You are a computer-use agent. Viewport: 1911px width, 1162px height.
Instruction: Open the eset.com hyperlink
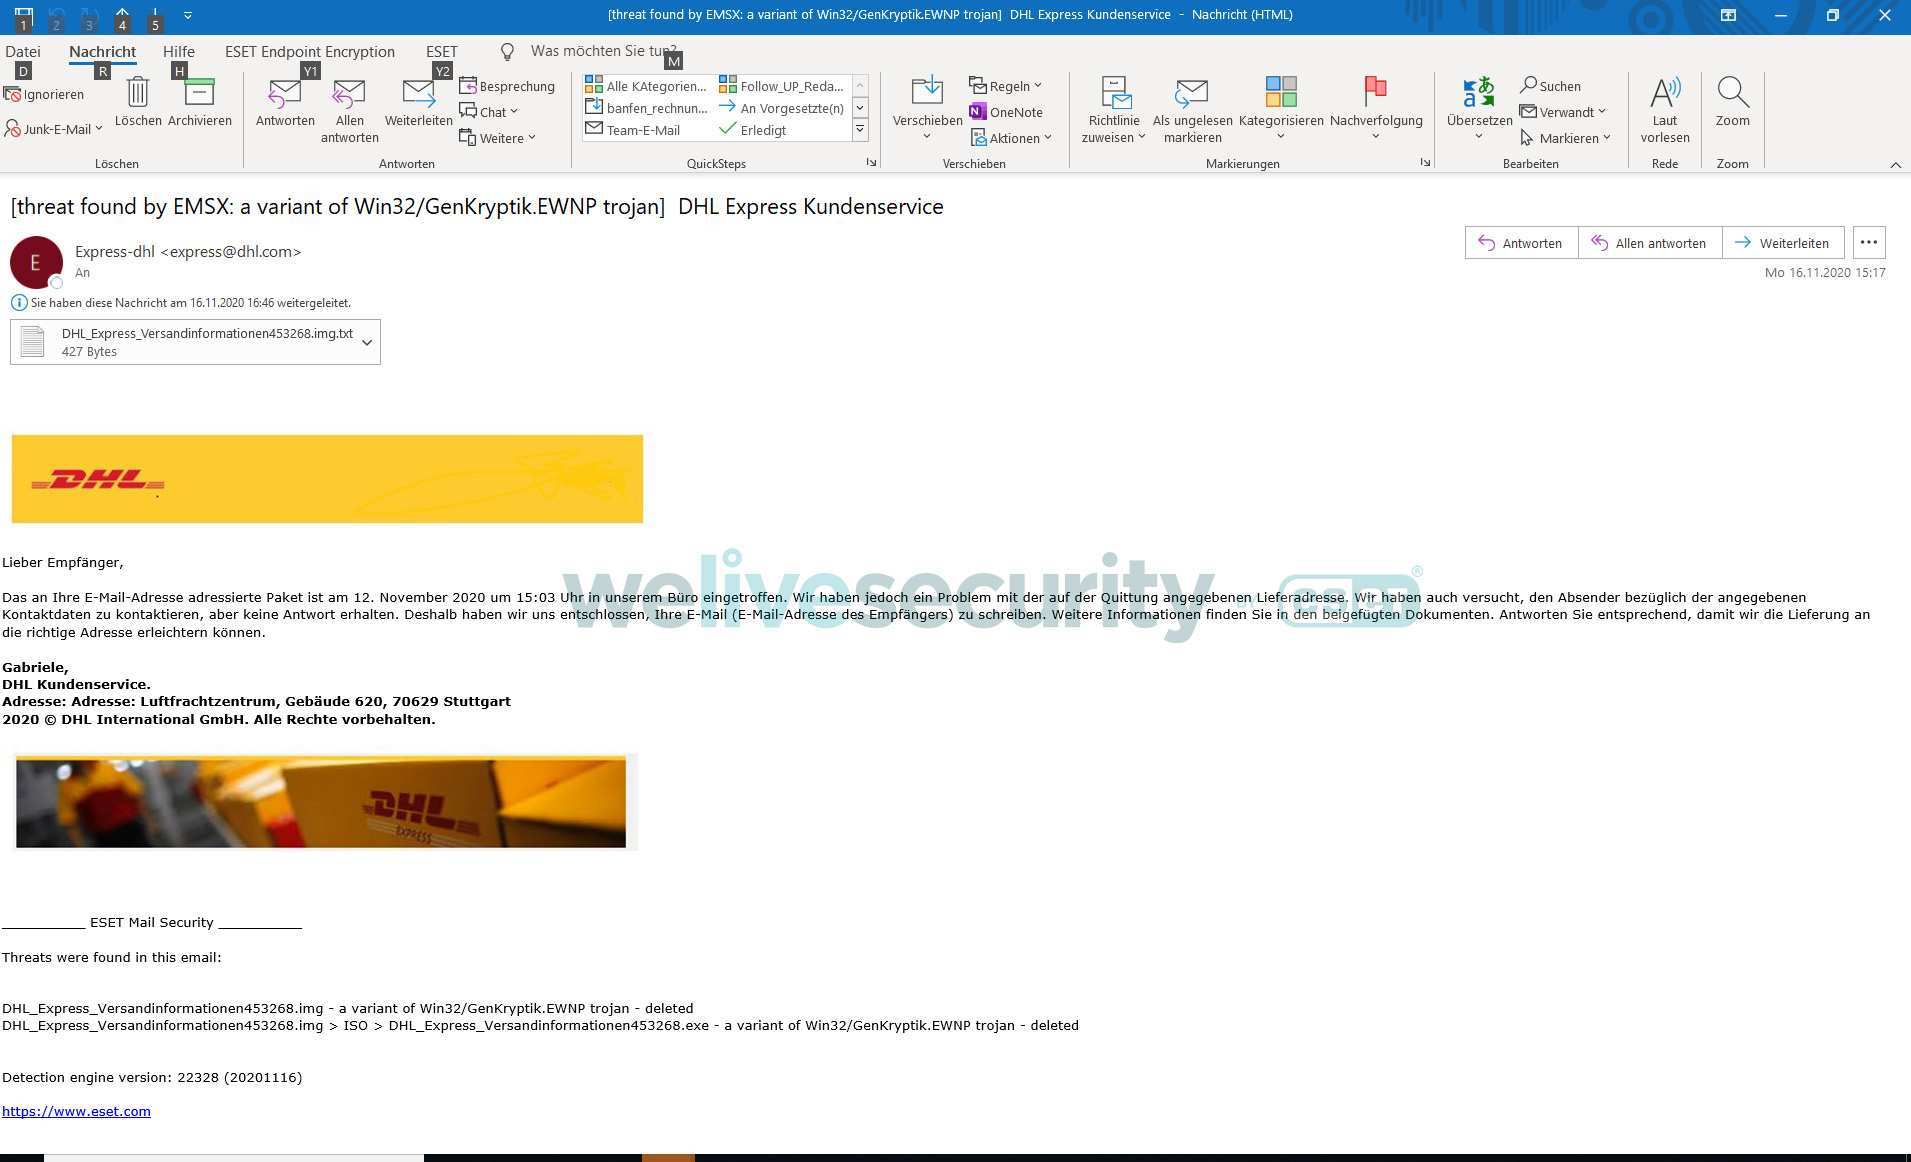[x=76, y=1111]
